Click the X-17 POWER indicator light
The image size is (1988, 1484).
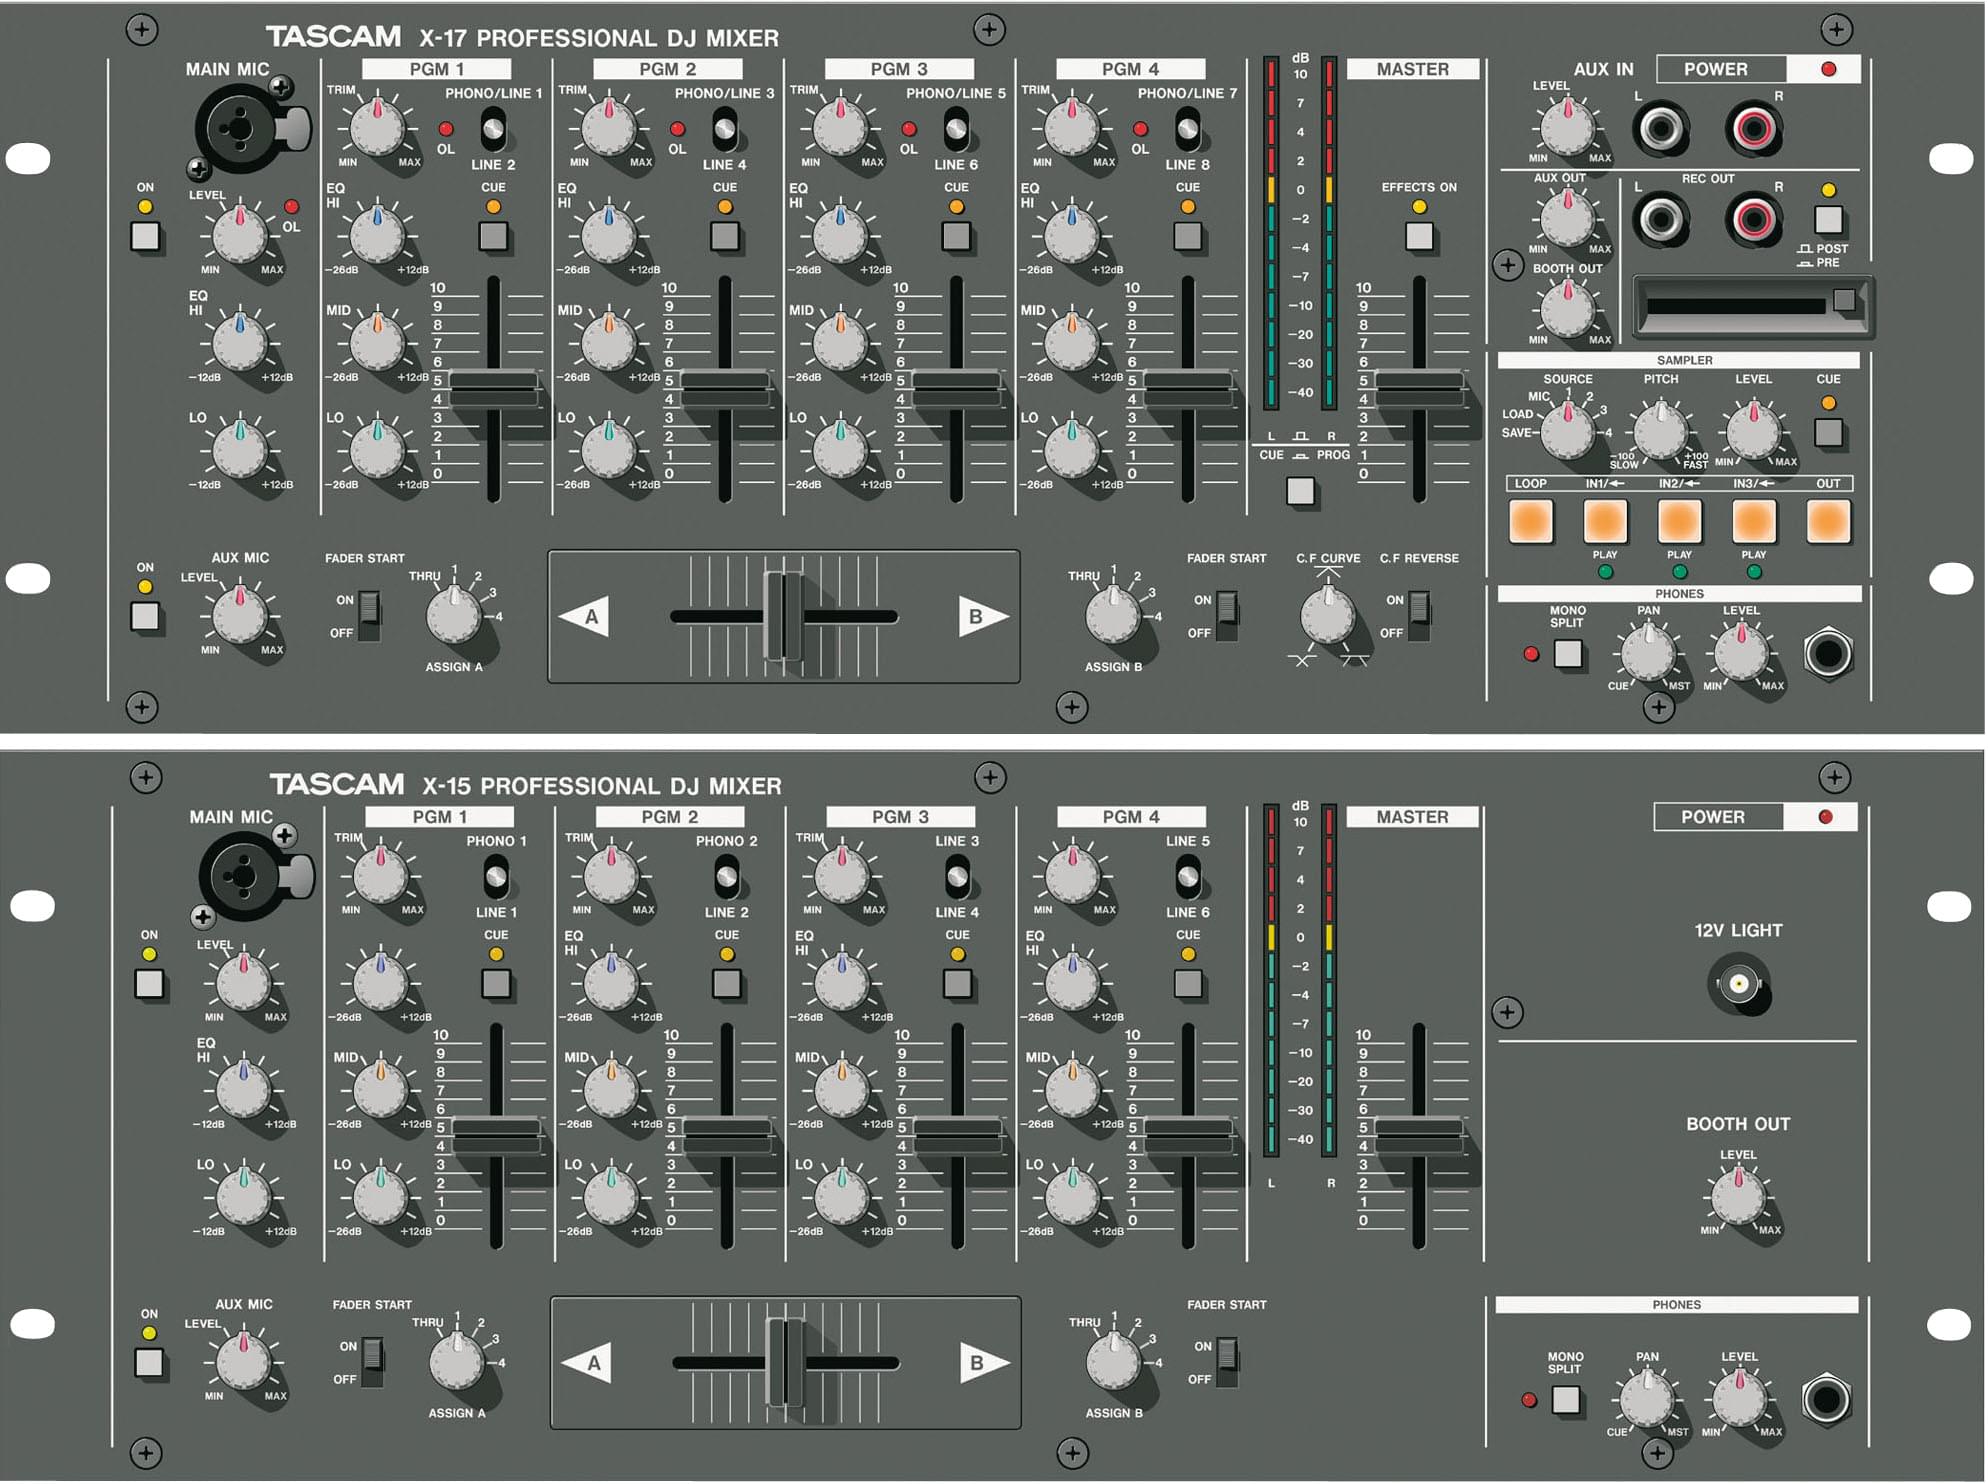tap(1828, 69)
